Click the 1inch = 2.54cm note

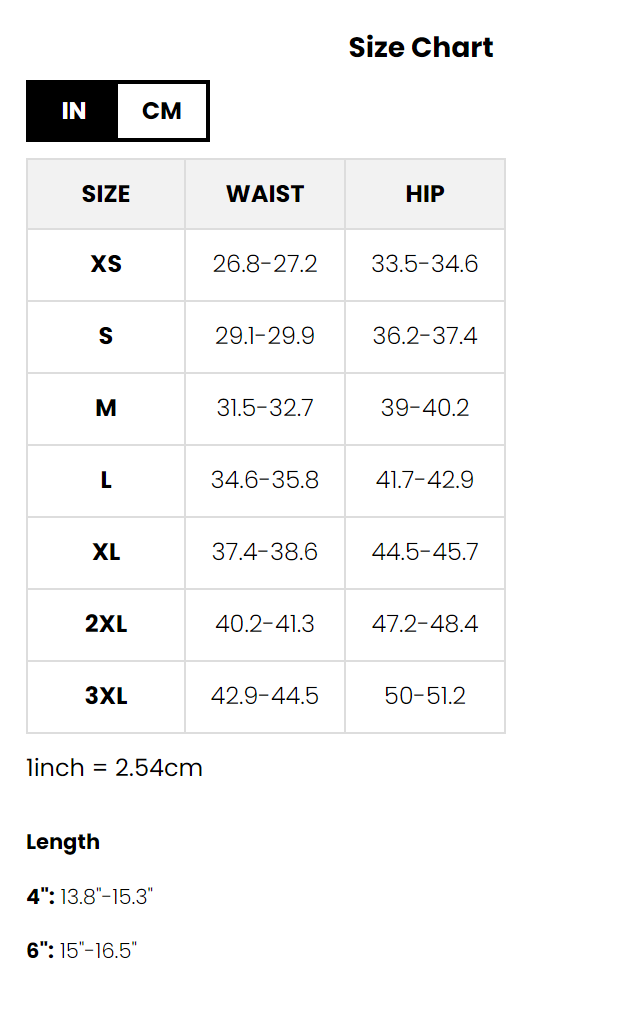point(114,768)
